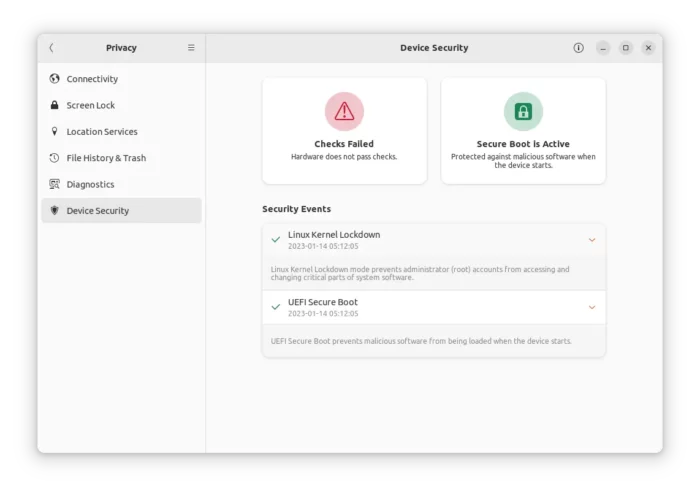Viewport: 700px width, 494px height.
Task: Close the Device Security window
Action: pos(649,48)
